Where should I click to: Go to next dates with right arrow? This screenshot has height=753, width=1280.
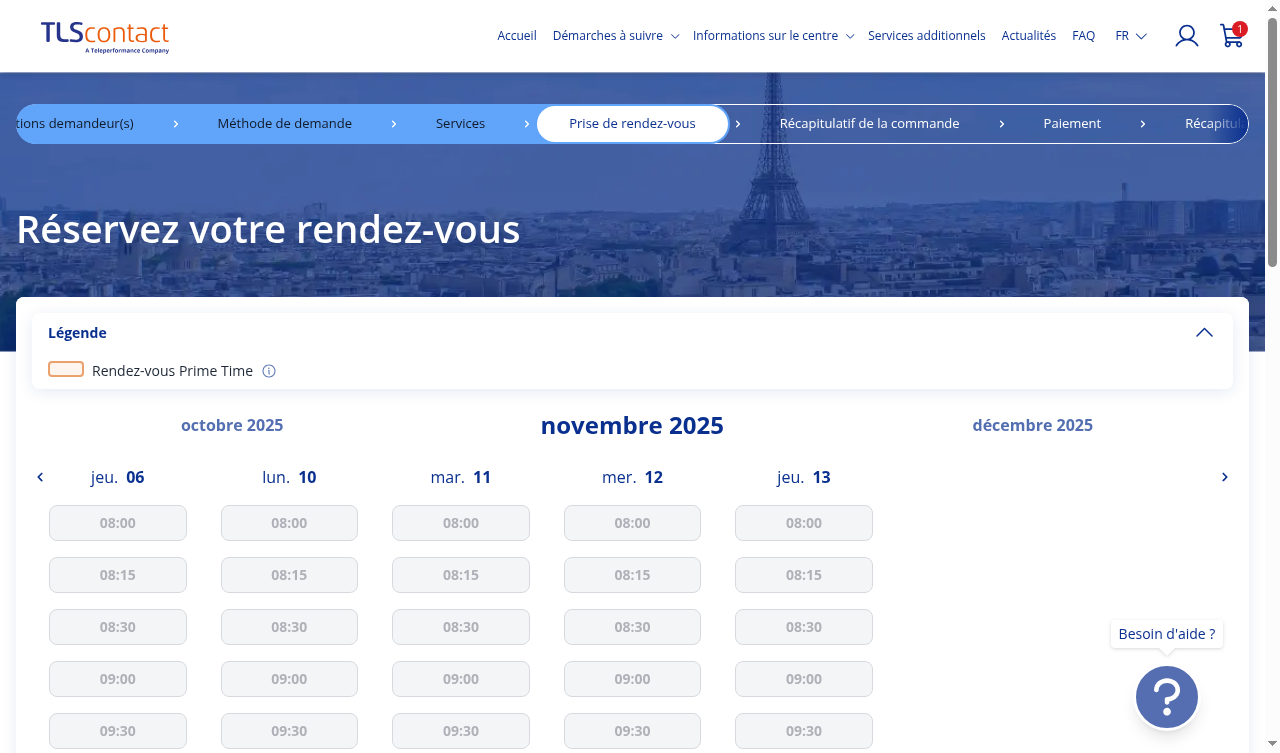point(1224,477)
